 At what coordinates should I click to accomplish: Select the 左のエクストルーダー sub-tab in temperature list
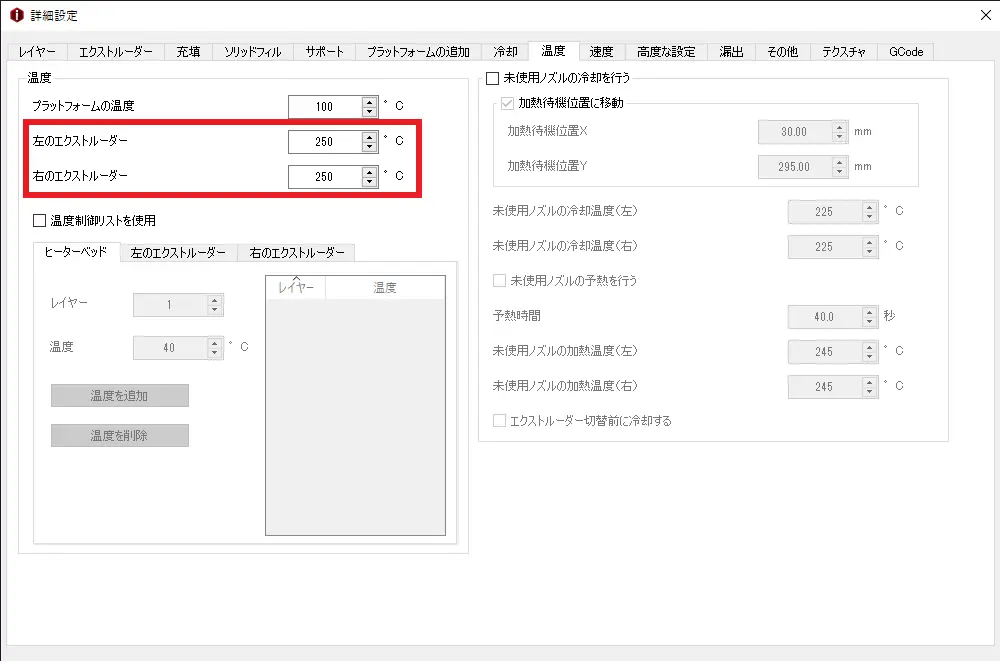(178, 253)
